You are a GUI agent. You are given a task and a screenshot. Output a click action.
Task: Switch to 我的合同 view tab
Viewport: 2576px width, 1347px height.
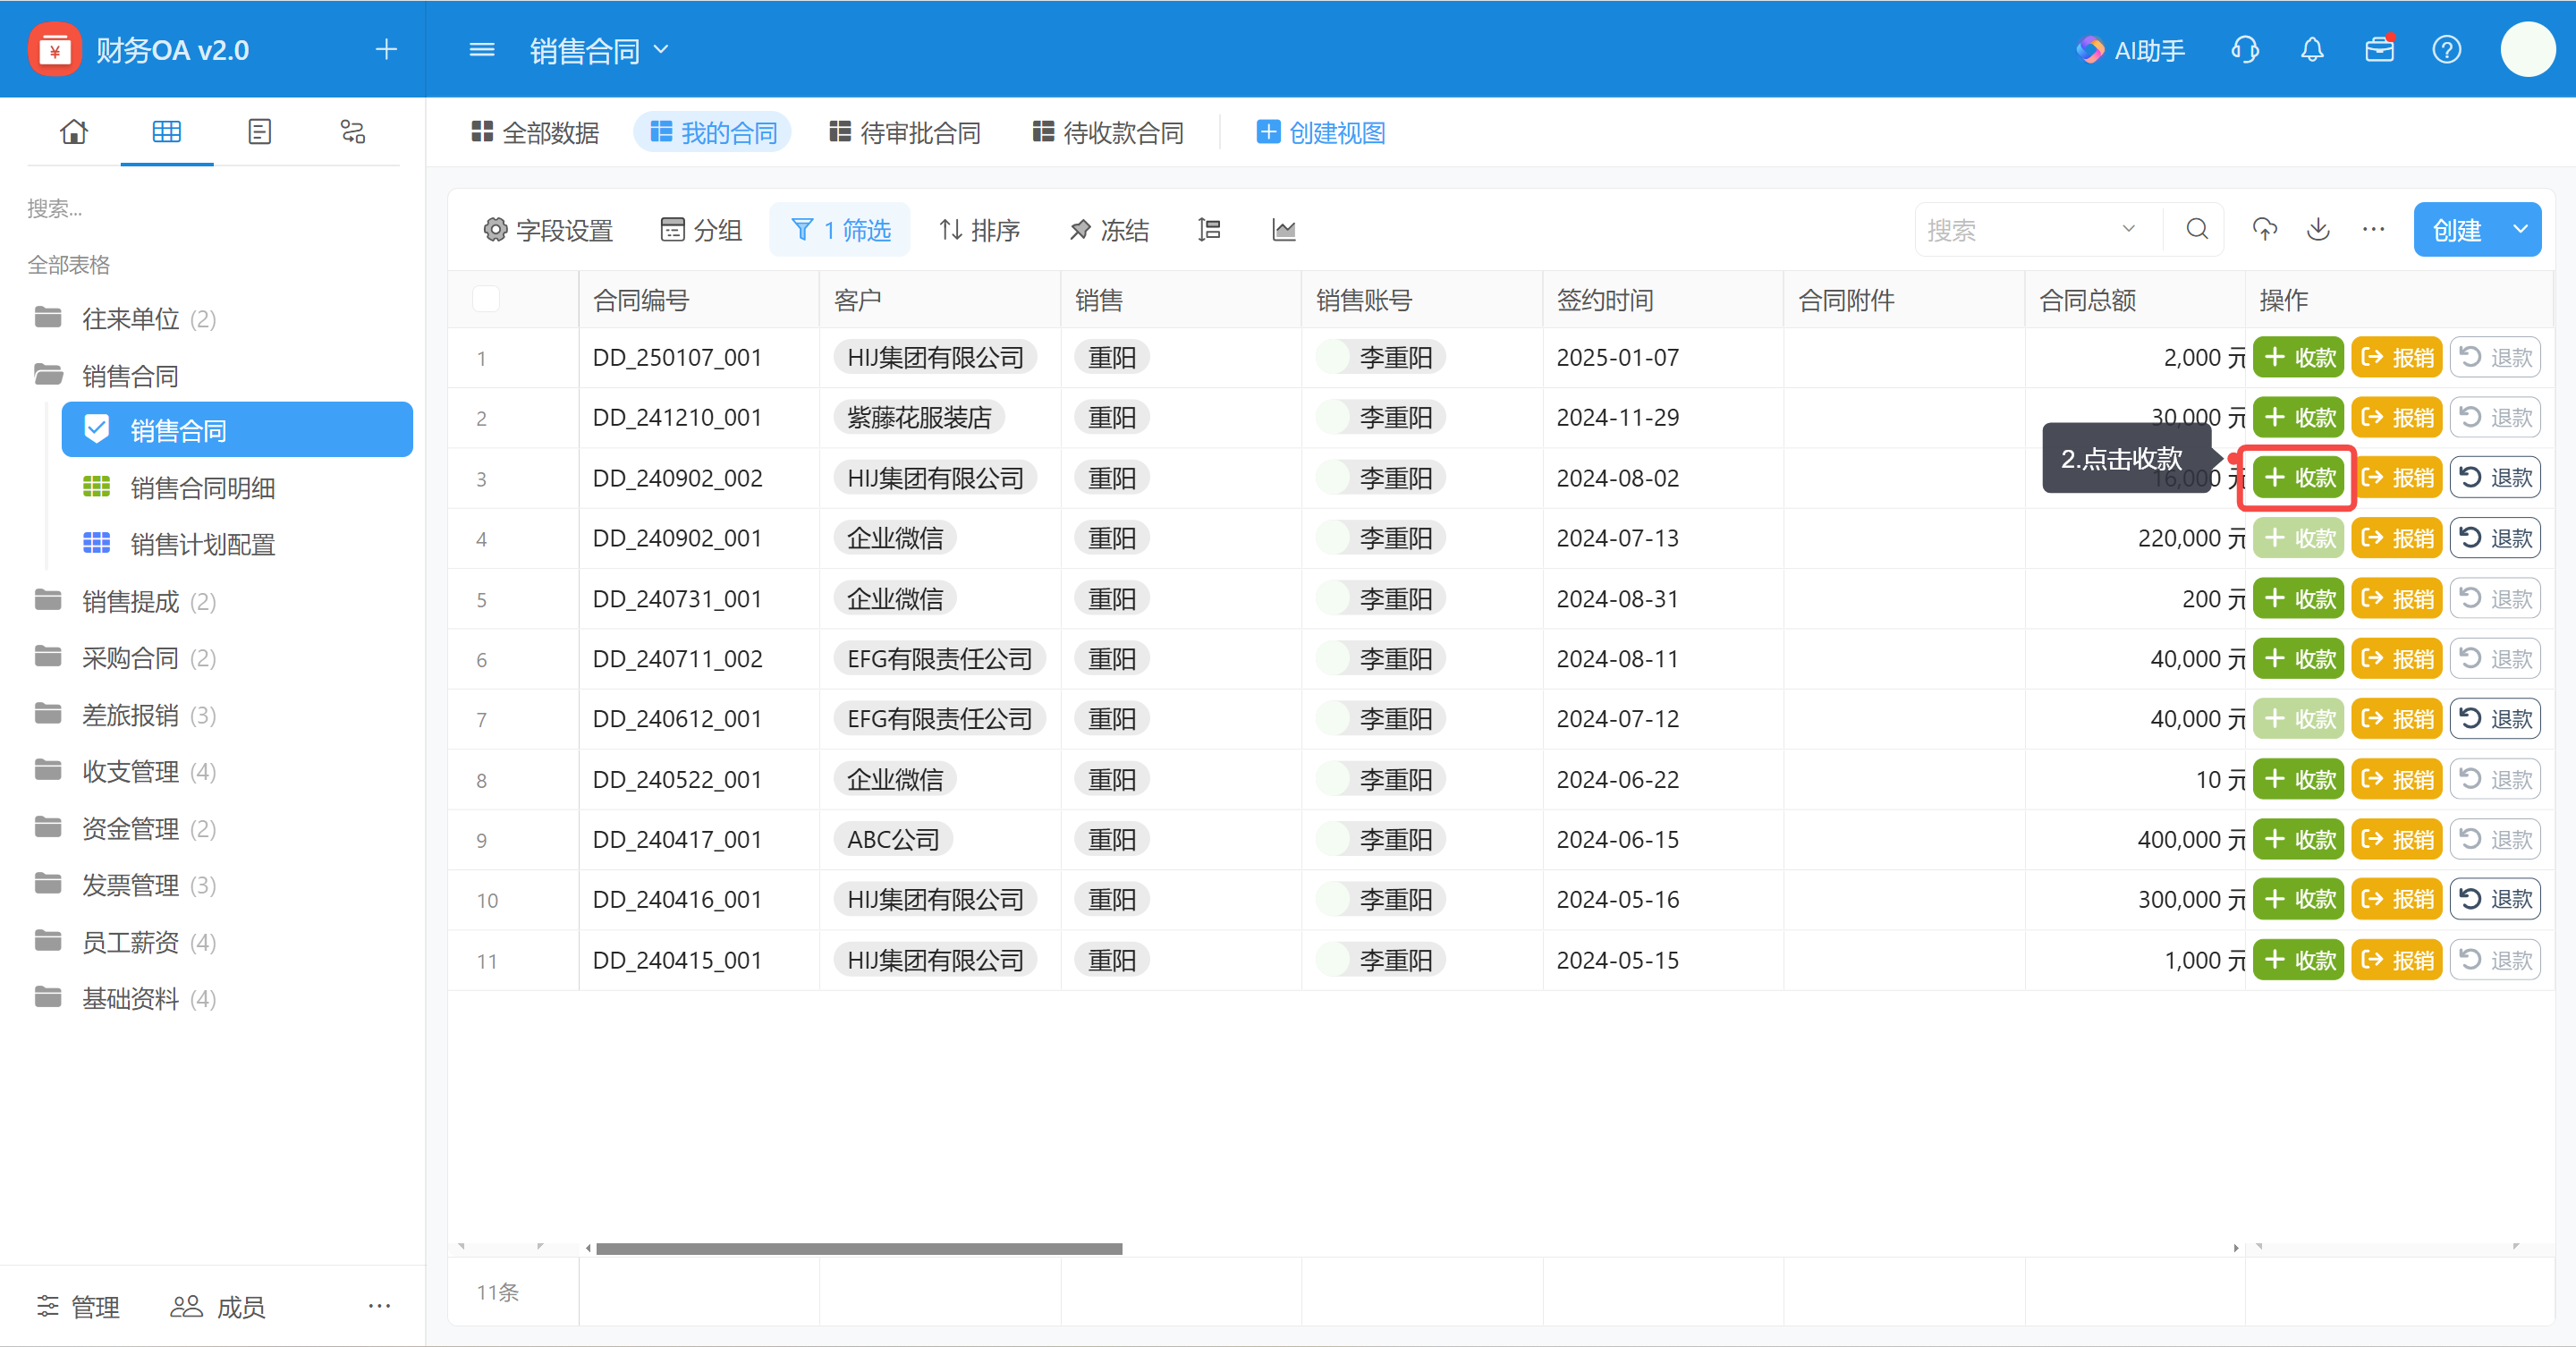(x=713, y=132)
